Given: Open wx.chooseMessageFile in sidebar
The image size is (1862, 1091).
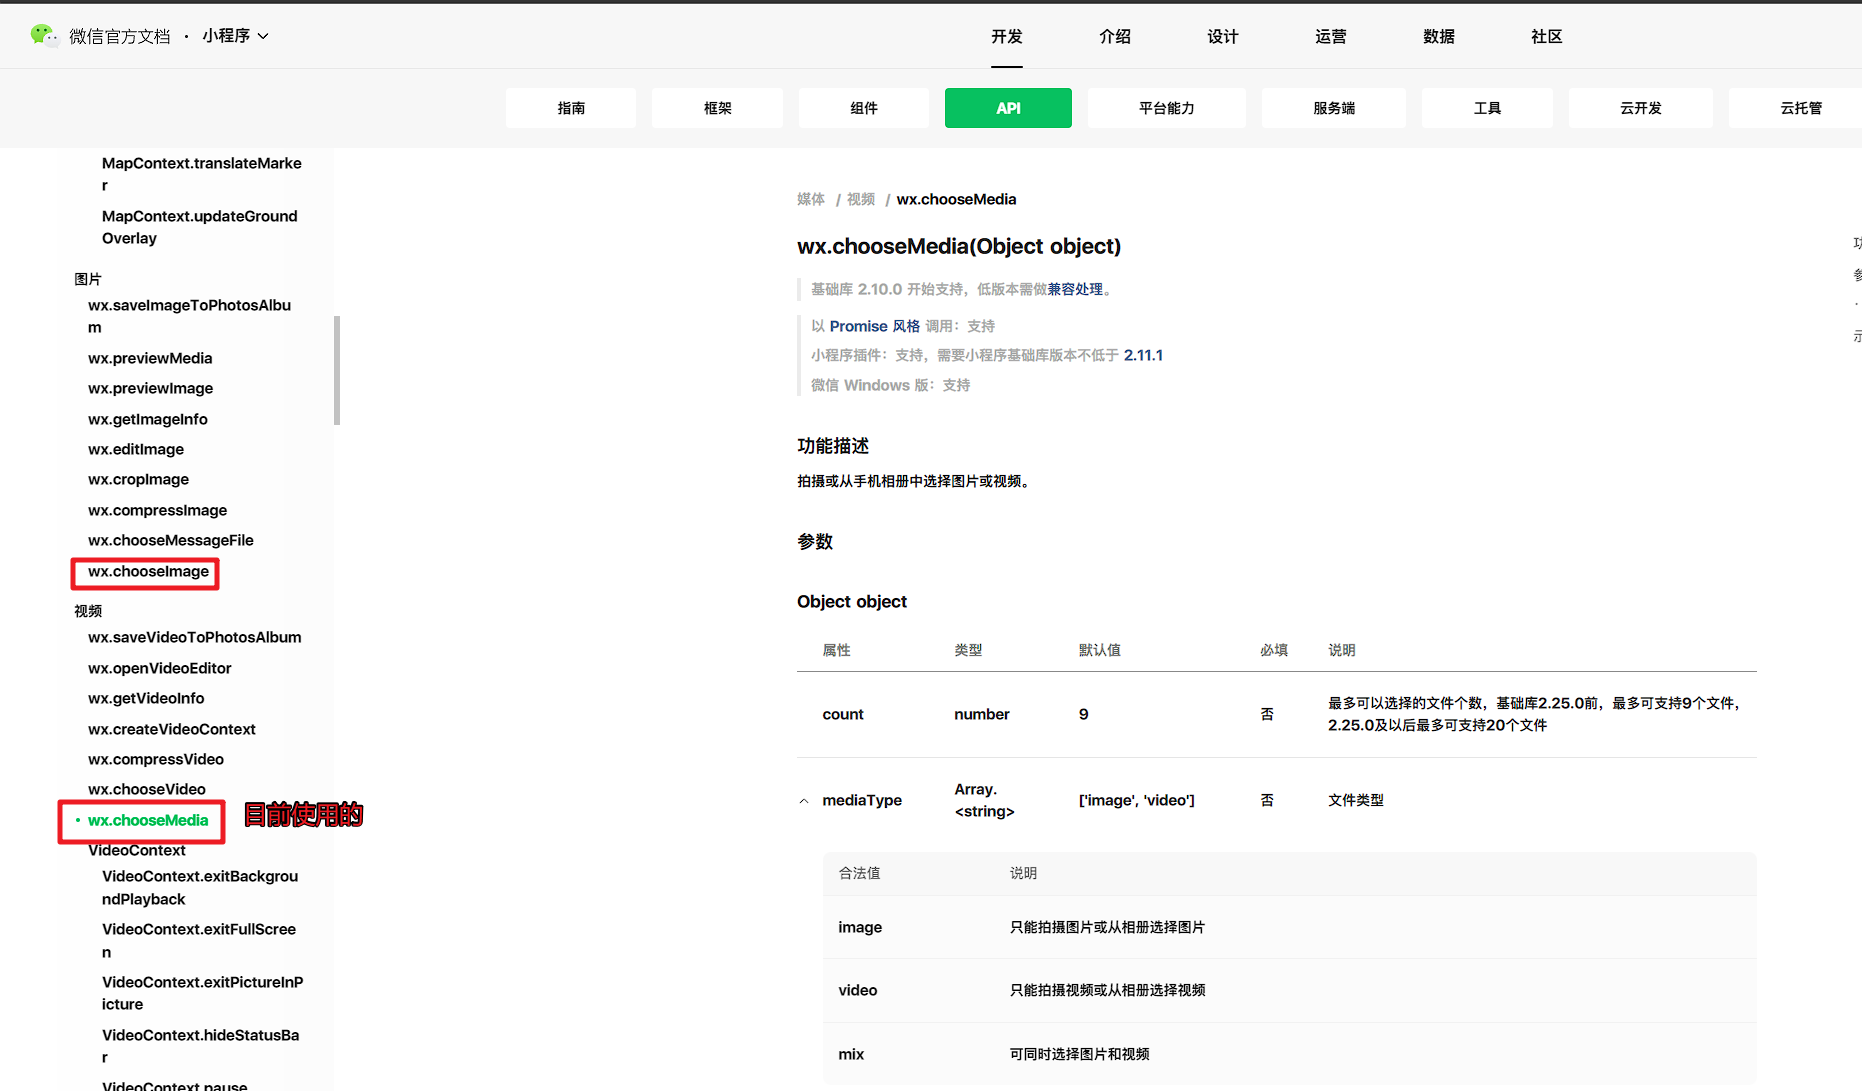Looking at the screenshot, I should tap(171, 540).
